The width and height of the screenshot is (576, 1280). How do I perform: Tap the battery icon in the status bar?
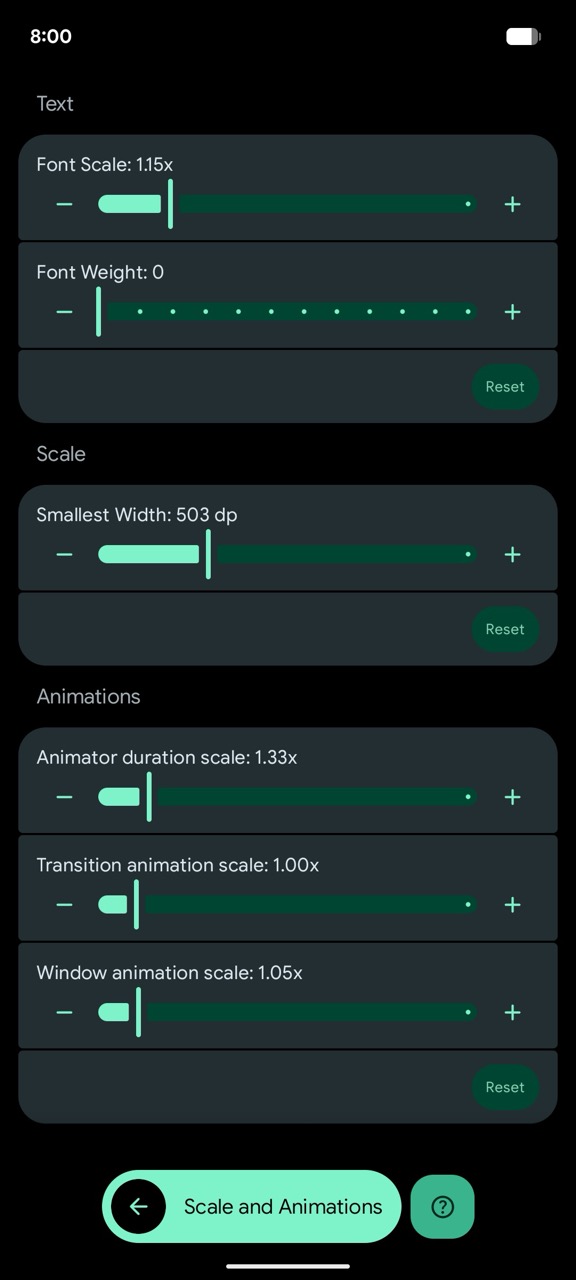click(522, 36)
